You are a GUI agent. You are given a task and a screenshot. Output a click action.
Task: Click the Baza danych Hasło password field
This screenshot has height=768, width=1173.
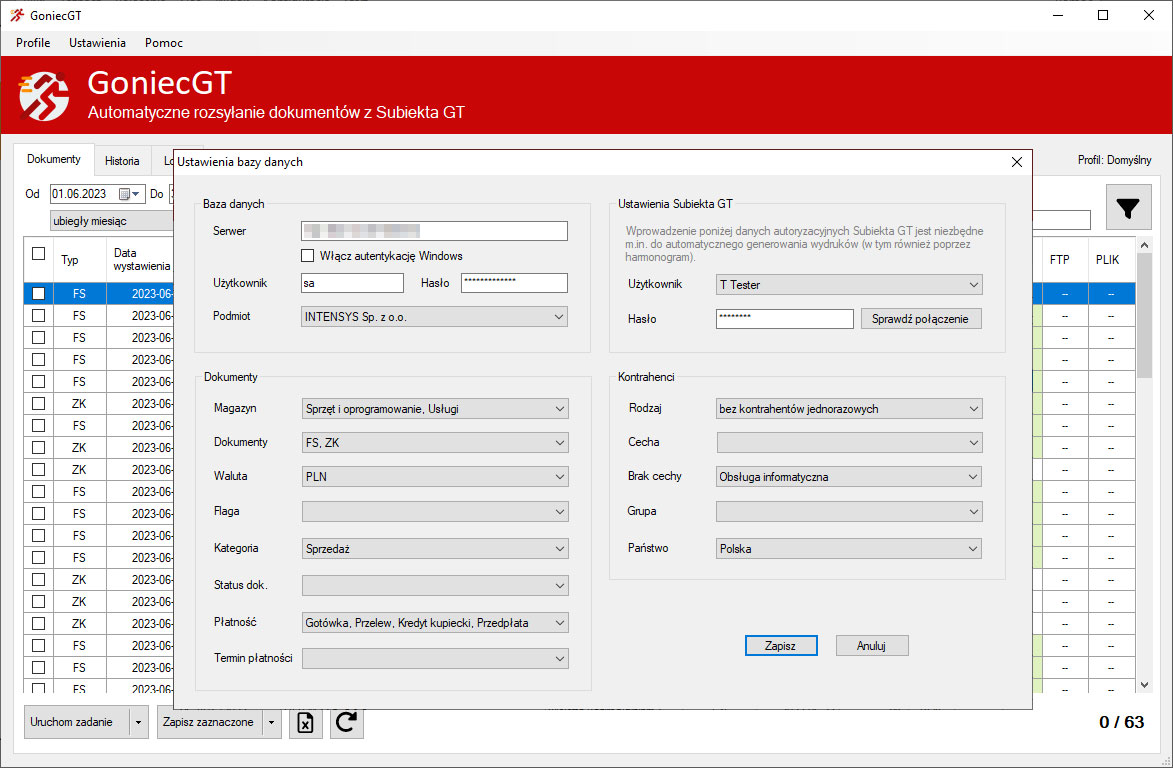[x=514, y=283]
